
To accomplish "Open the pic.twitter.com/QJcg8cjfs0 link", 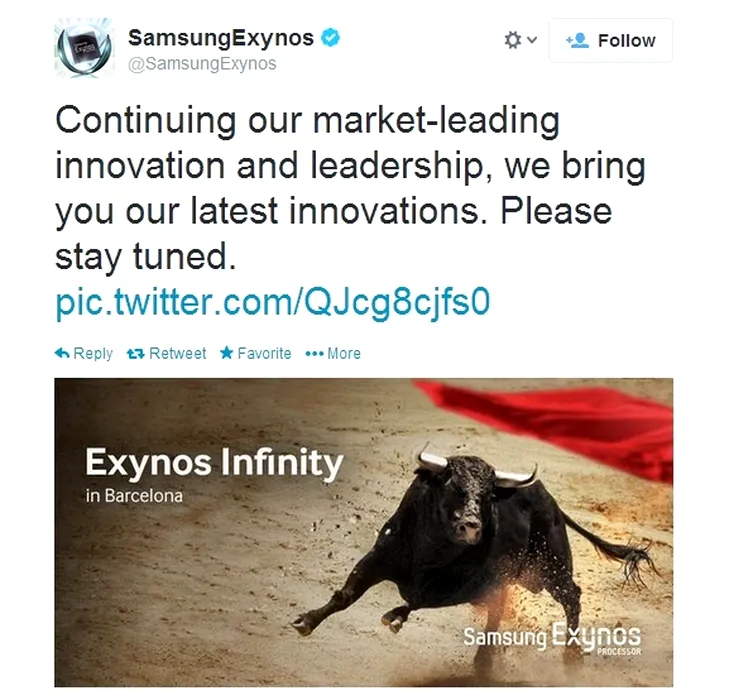I will pyautogui.click(x=273, y=303).
